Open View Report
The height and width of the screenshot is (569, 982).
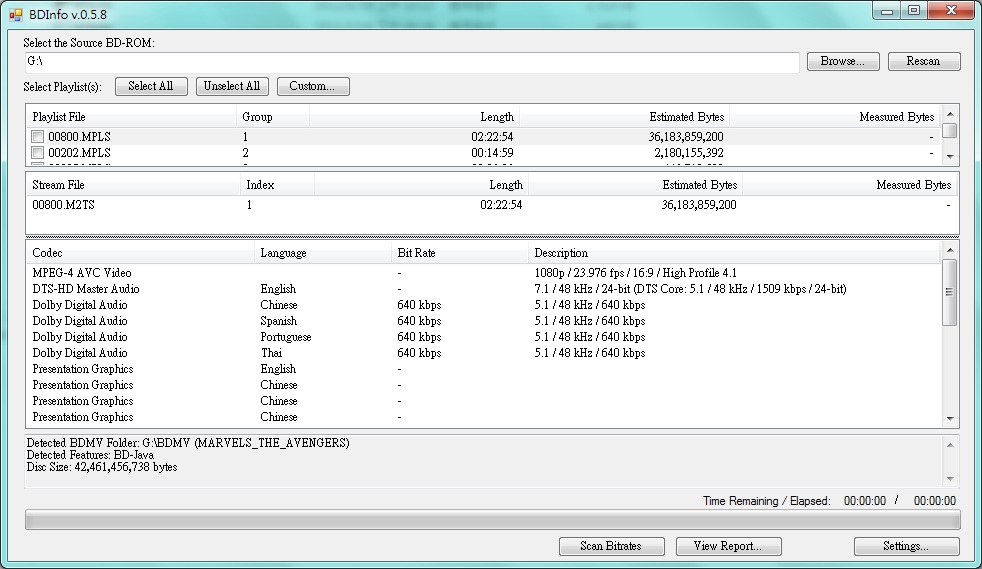click(728, 546)
